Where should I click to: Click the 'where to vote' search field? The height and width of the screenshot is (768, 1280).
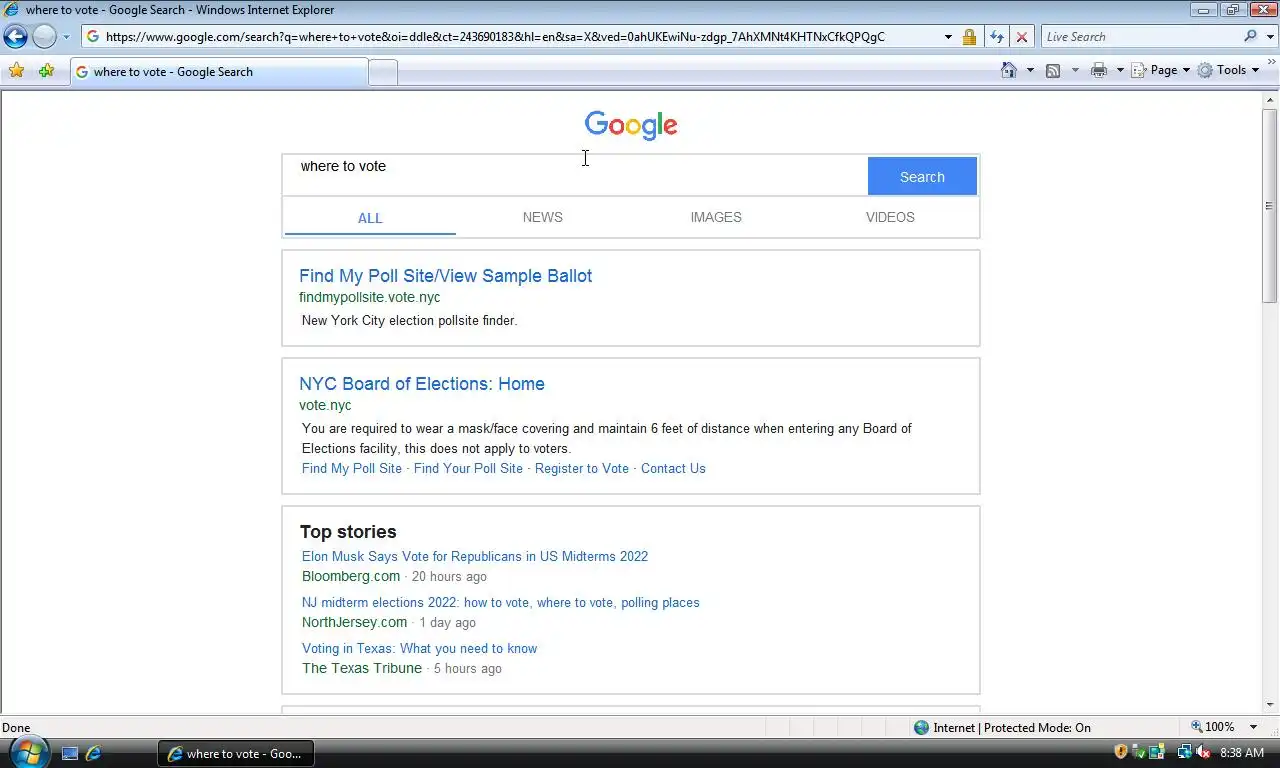point(575,175)
